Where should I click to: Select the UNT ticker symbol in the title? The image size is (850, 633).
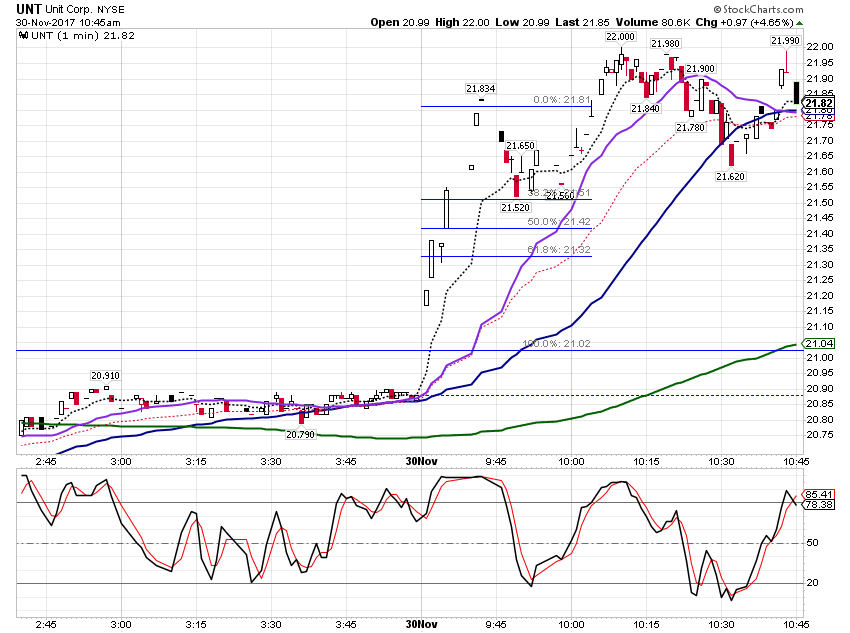coord(29,9)
